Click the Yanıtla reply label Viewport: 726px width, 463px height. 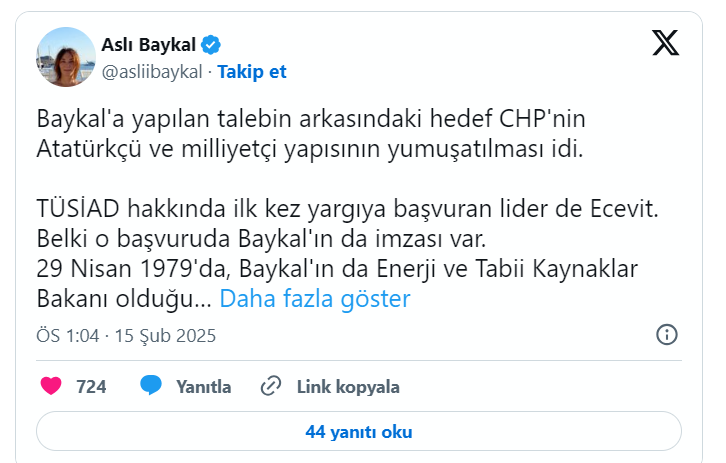[x=203, y=386]
